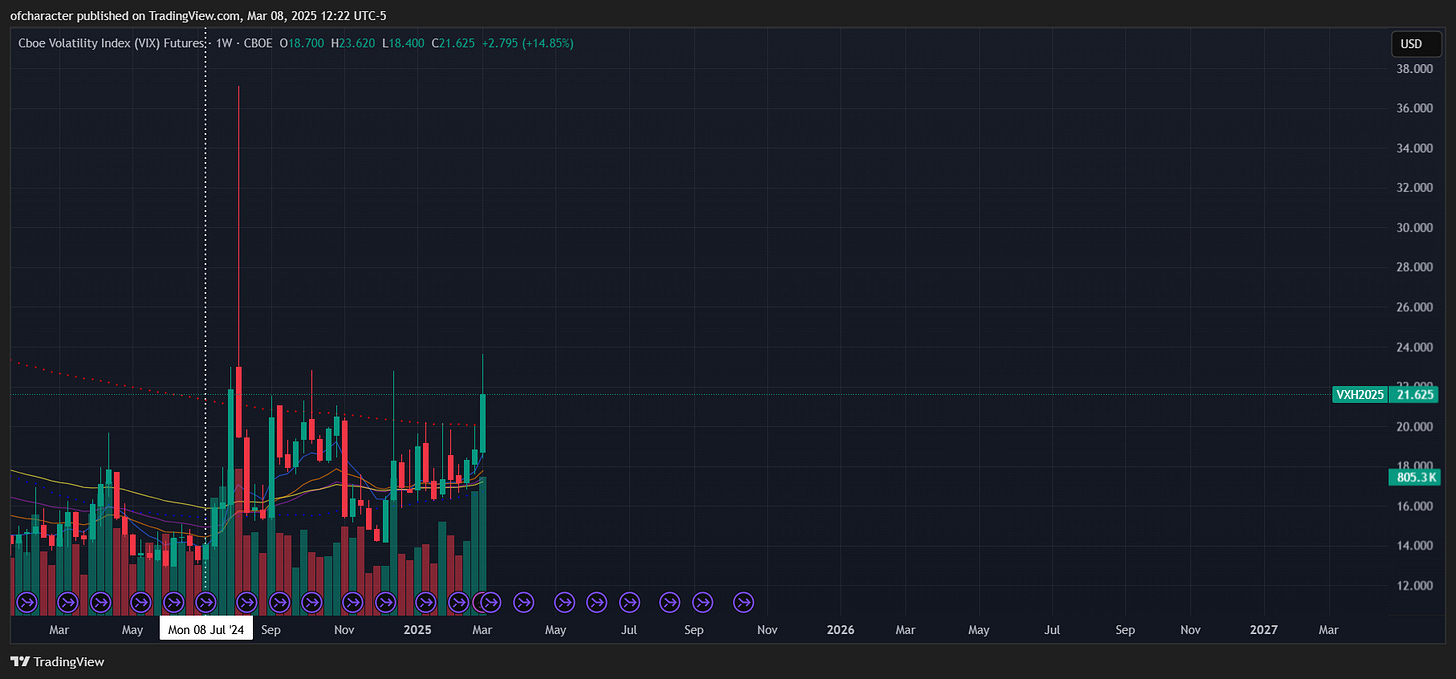This screenshot has height=679, width=1456.
Task: Click the close value C21.625
Action: coord(453,43)
